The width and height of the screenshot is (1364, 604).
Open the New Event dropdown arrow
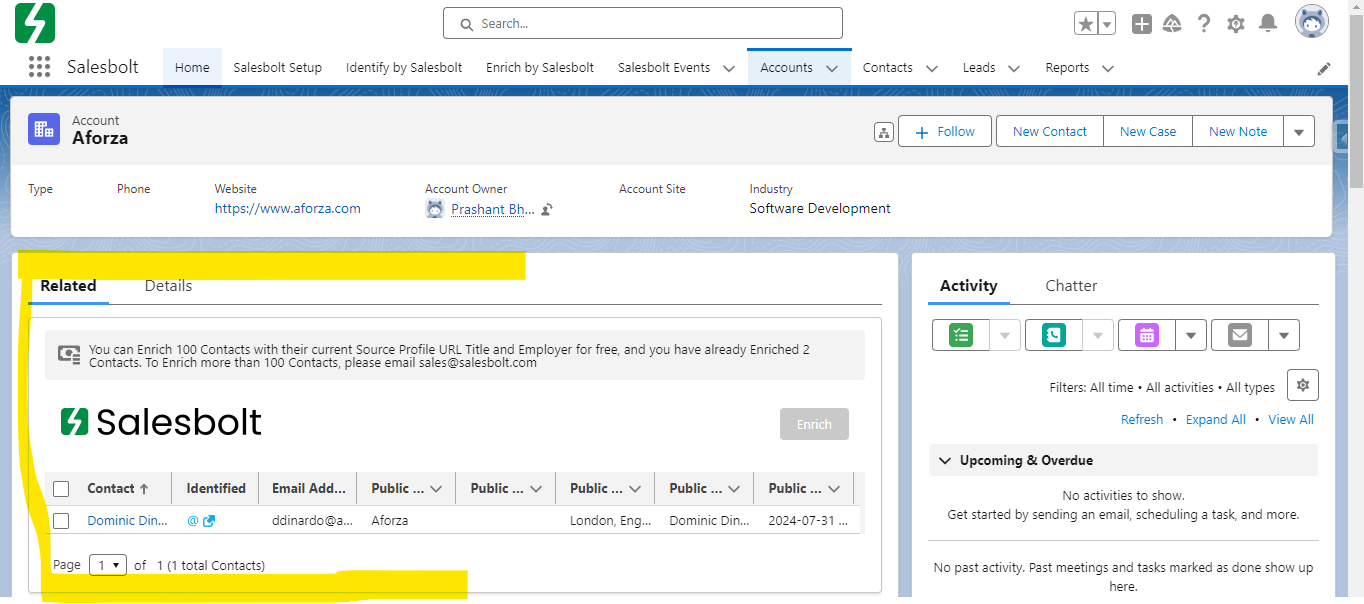(1190, 335)
